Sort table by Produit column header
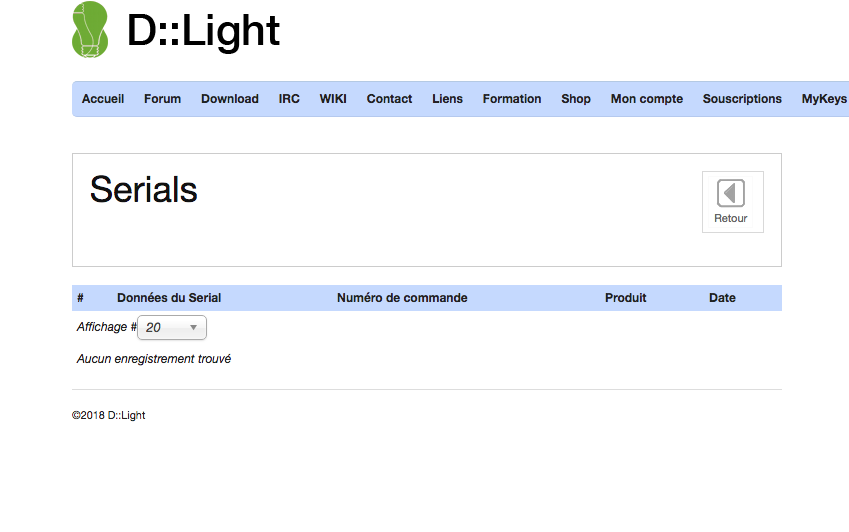 point(626,298)
